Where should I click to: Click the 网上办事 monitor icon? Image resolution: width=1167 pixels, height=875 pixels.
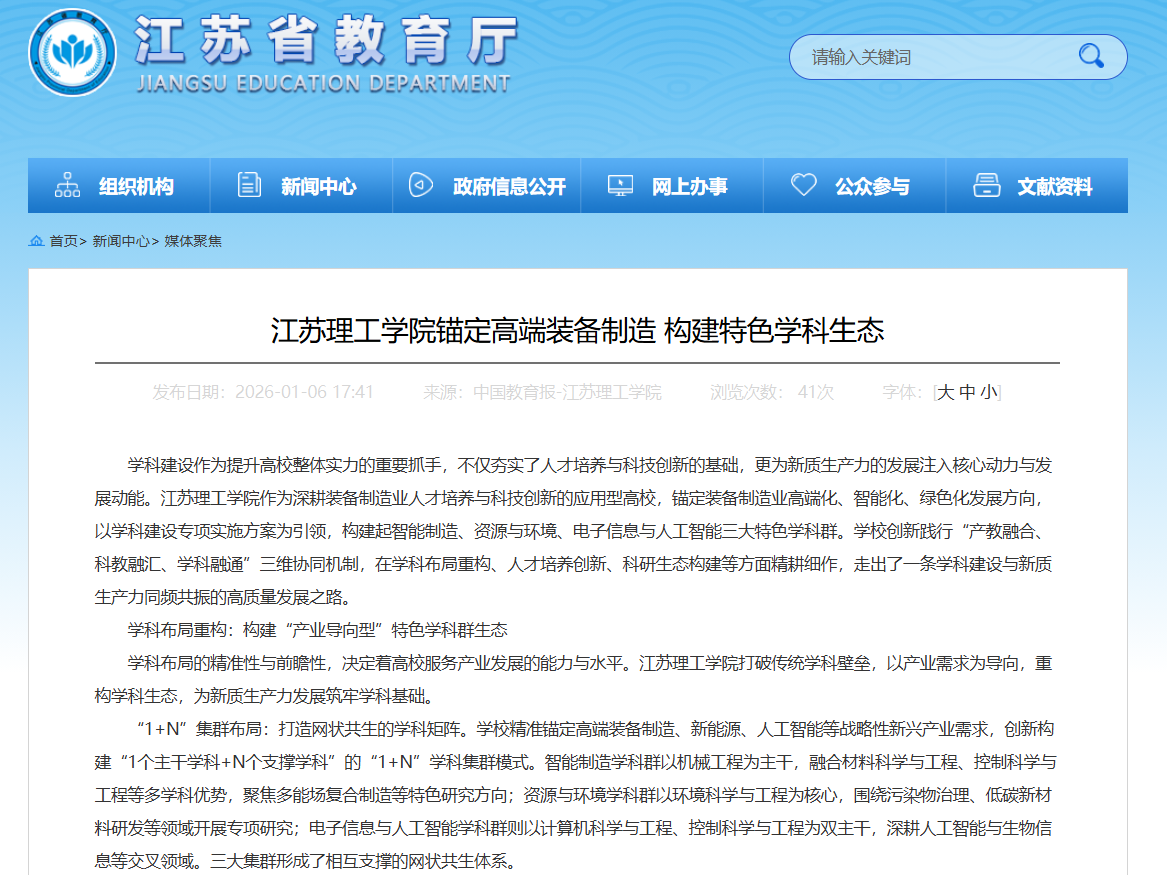pos(620,185)
